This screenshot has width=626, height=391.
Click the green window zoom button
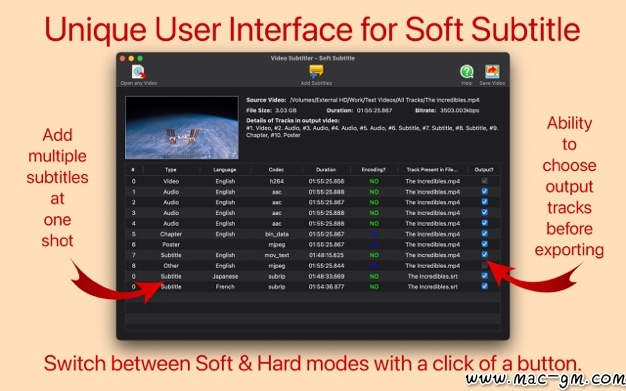click(140, 58)
